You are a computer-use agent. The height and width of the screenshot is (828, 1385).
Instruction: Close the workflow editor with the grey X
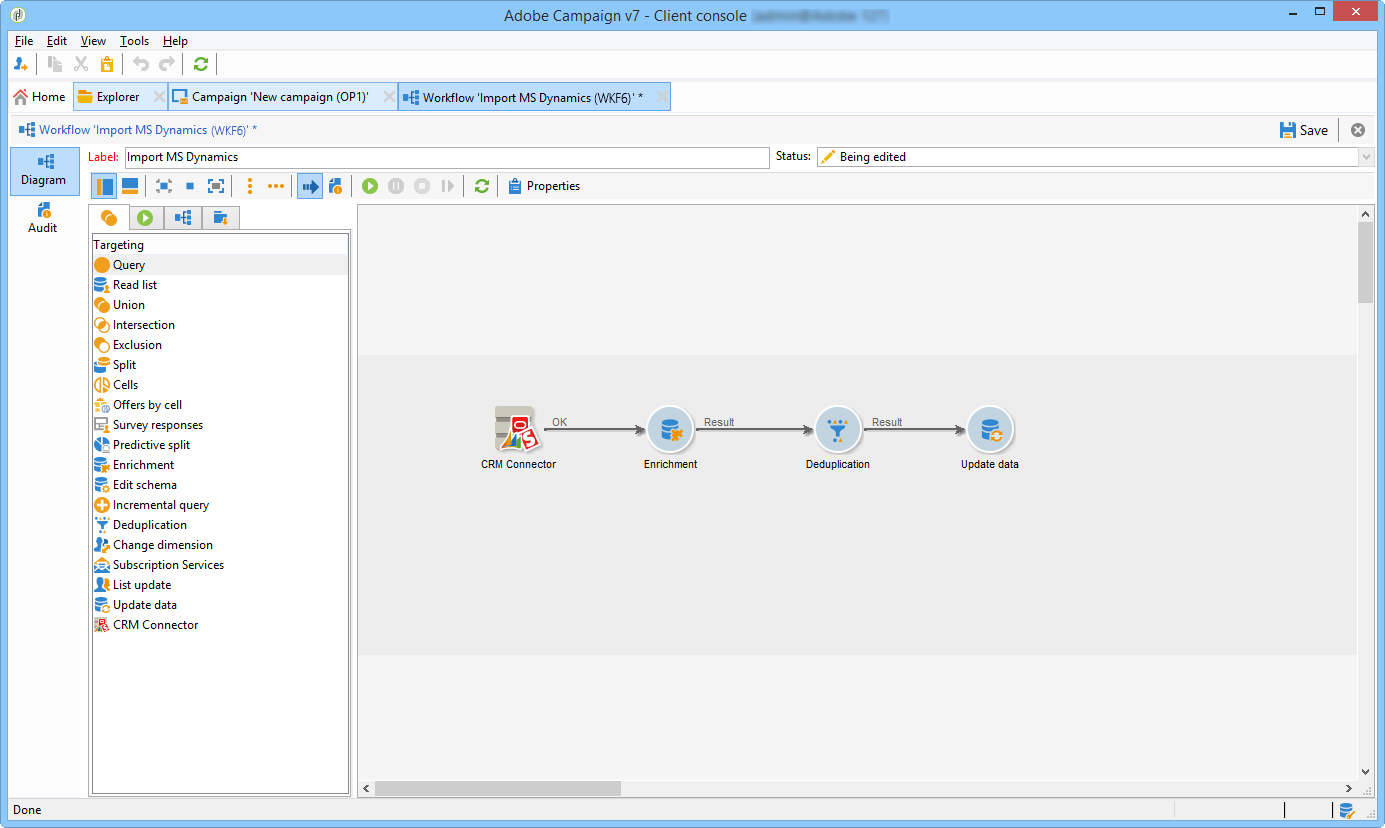click(x=1358, y=130)
